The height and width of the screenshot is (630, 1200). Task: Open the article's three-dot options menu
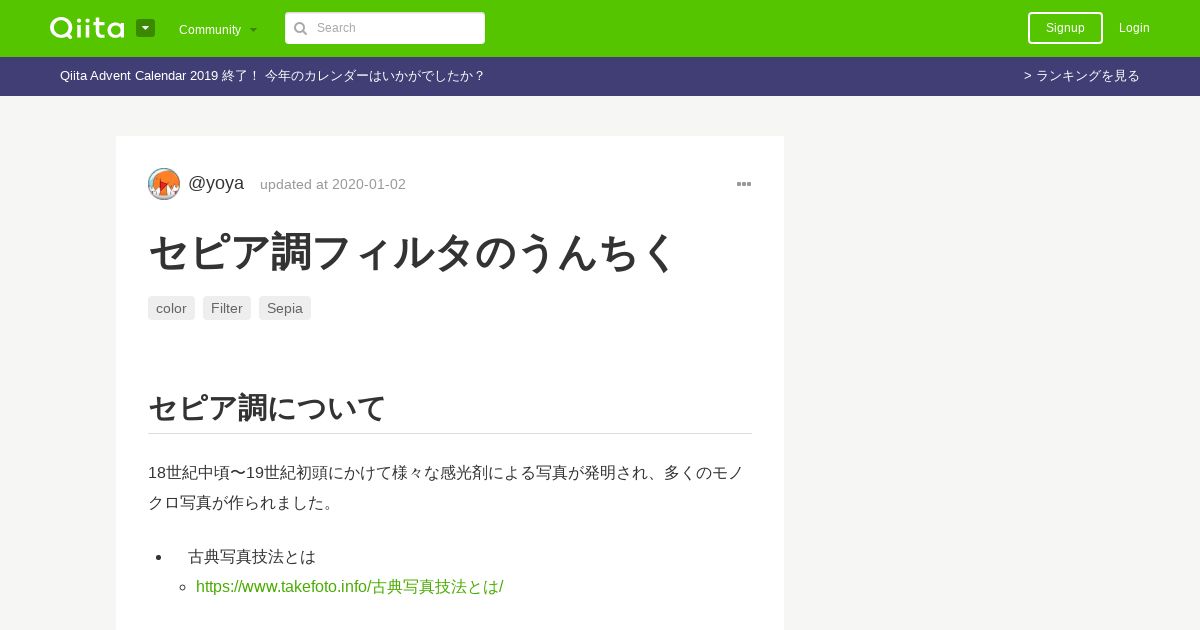[744, 184]
